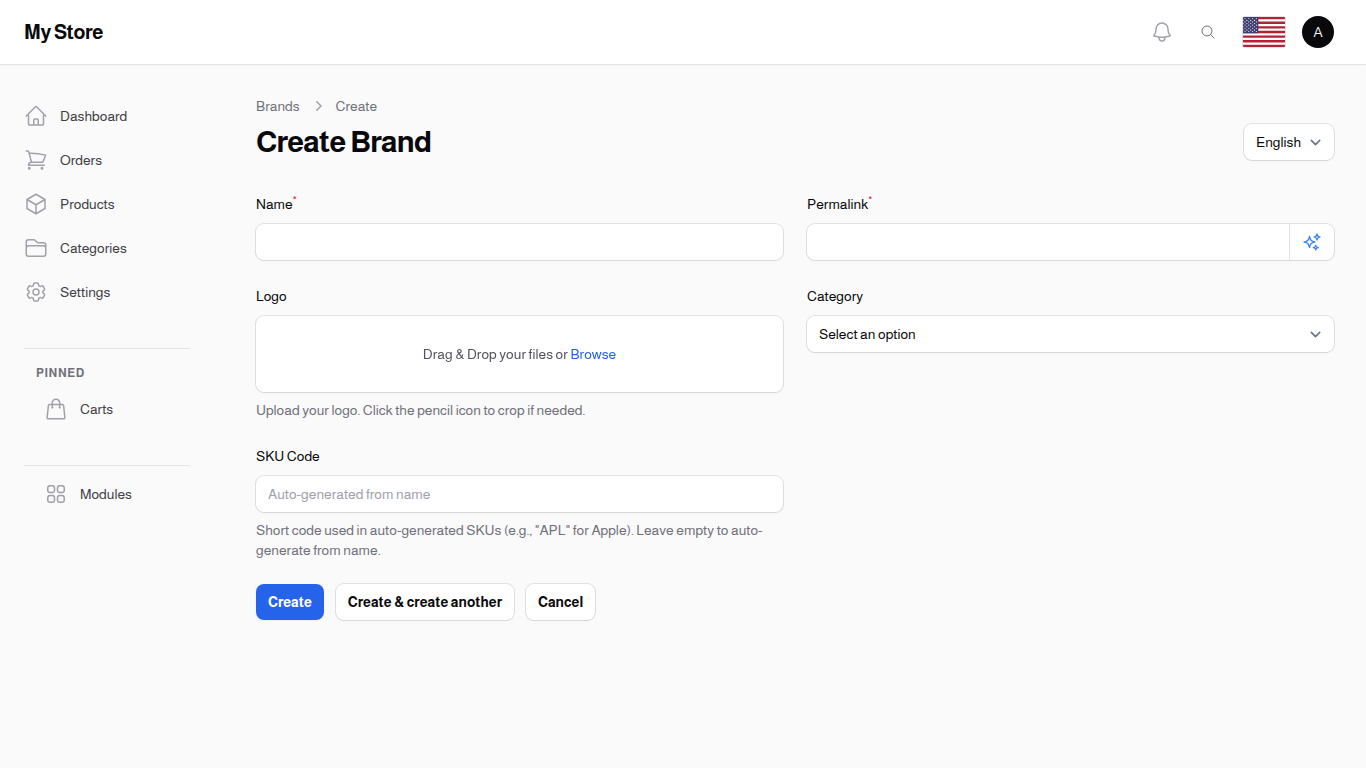Select Create in the breadcrumb trail
1366x768 pixels.
[356, 106]
